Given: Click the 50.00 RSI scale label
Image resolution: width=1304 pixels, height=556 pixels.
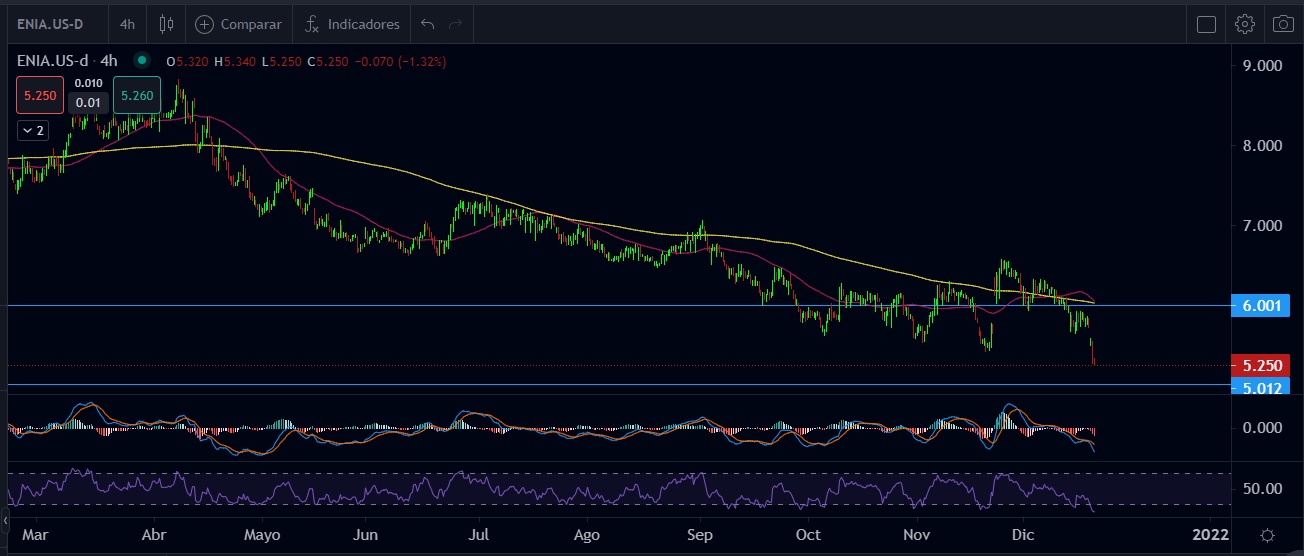Looking at the screenshot, I should (1260, 489).
